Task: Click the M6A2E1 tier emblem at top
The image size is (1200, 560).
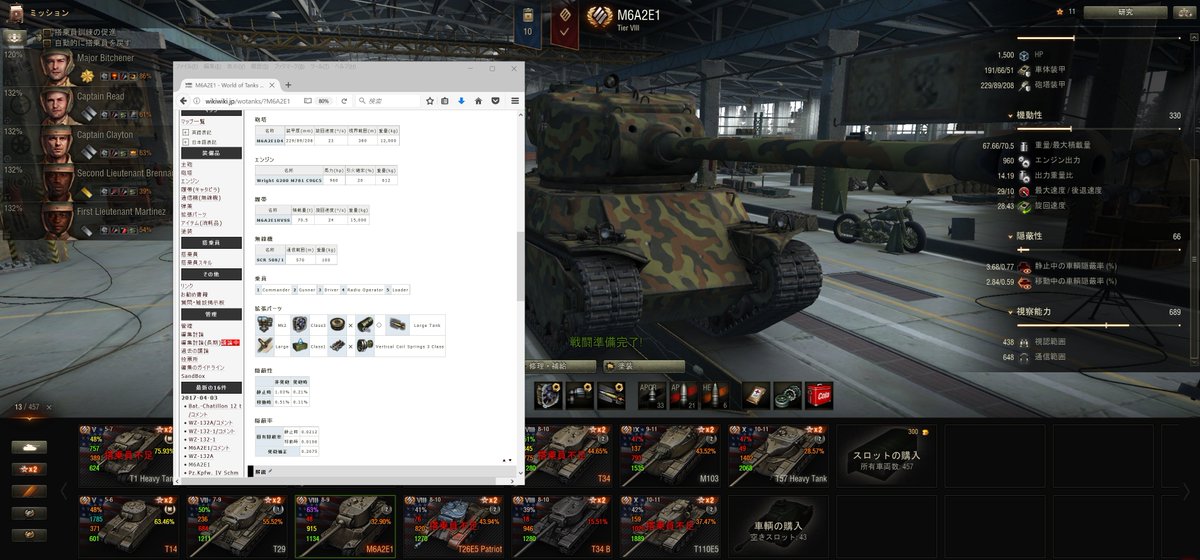Action: pos(599,17)
